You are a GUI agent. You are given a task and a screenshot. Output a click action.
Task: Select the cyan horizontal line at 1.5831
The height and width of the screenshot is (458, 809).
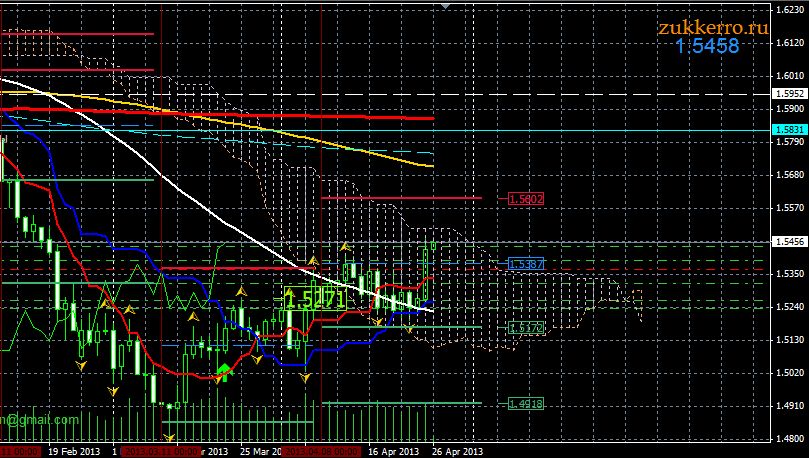pyautogui.click(x=600, y=130)
